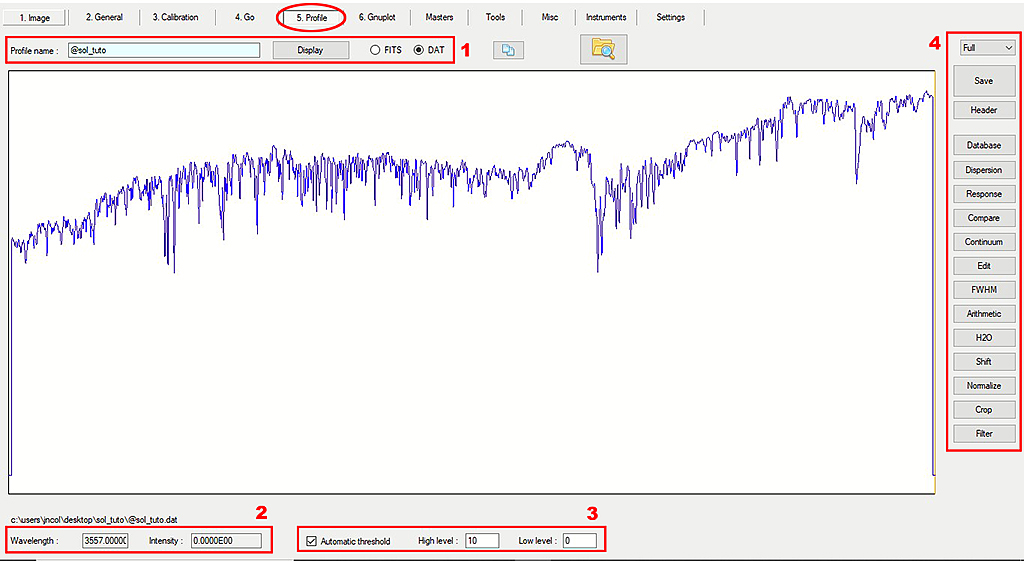Switch to the 5. Profile tab
The width and height of the screenshot is (1024, 561).
point(311,17)
